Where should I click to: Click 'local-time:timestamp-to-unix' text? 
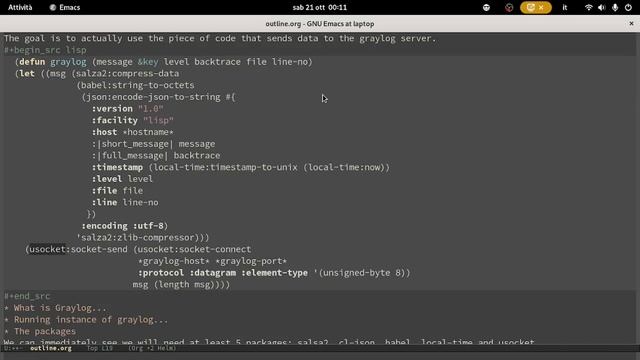tap(226, 167)
